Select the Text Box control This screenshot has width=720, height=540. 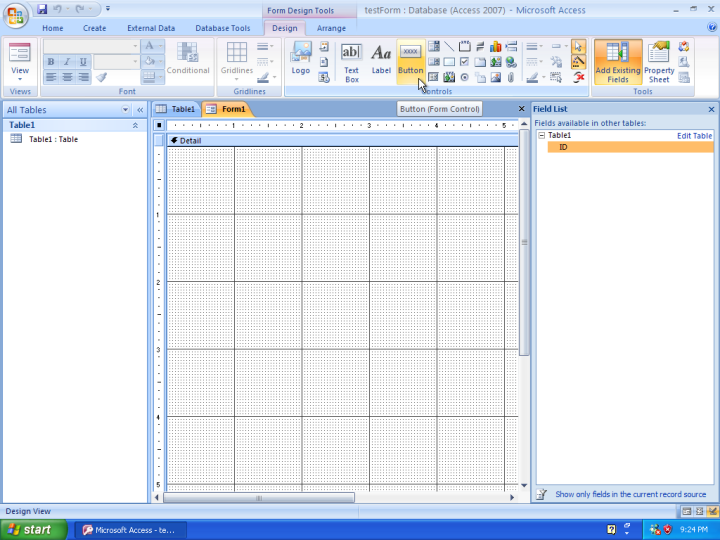pyautogui.click(x=351, y=63)
